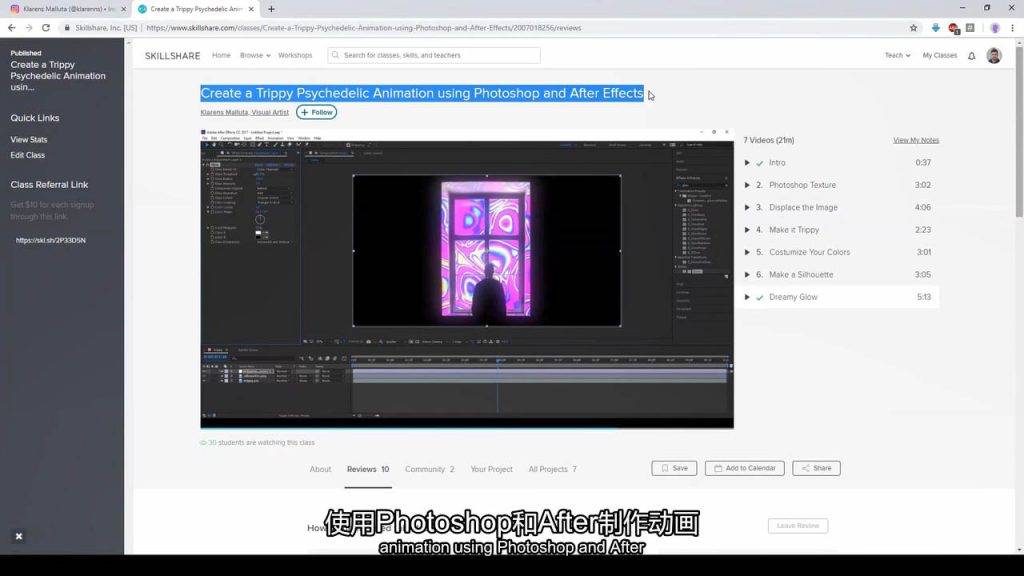
Task: Open Edit Class in the sidebar
Action: tap(27, 155)
